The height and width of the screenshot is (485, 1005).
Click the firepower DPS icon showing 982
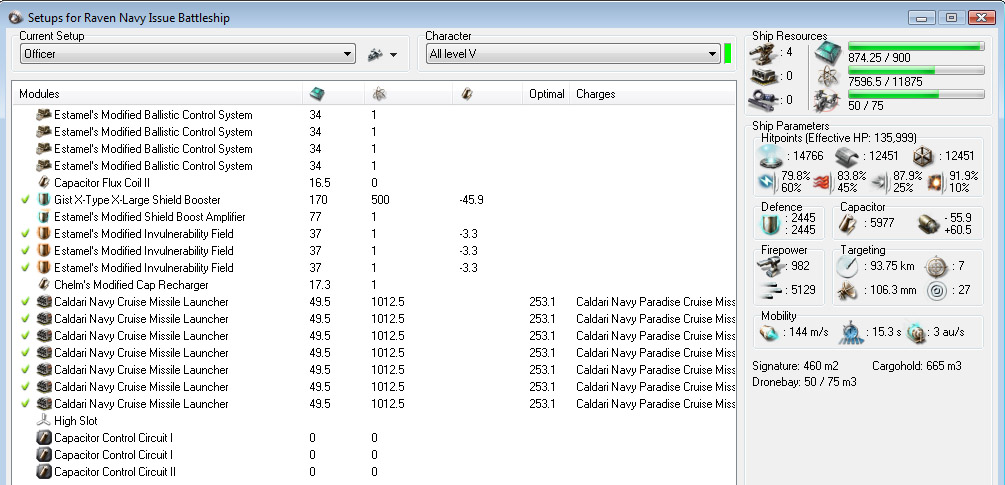[768, 265]
